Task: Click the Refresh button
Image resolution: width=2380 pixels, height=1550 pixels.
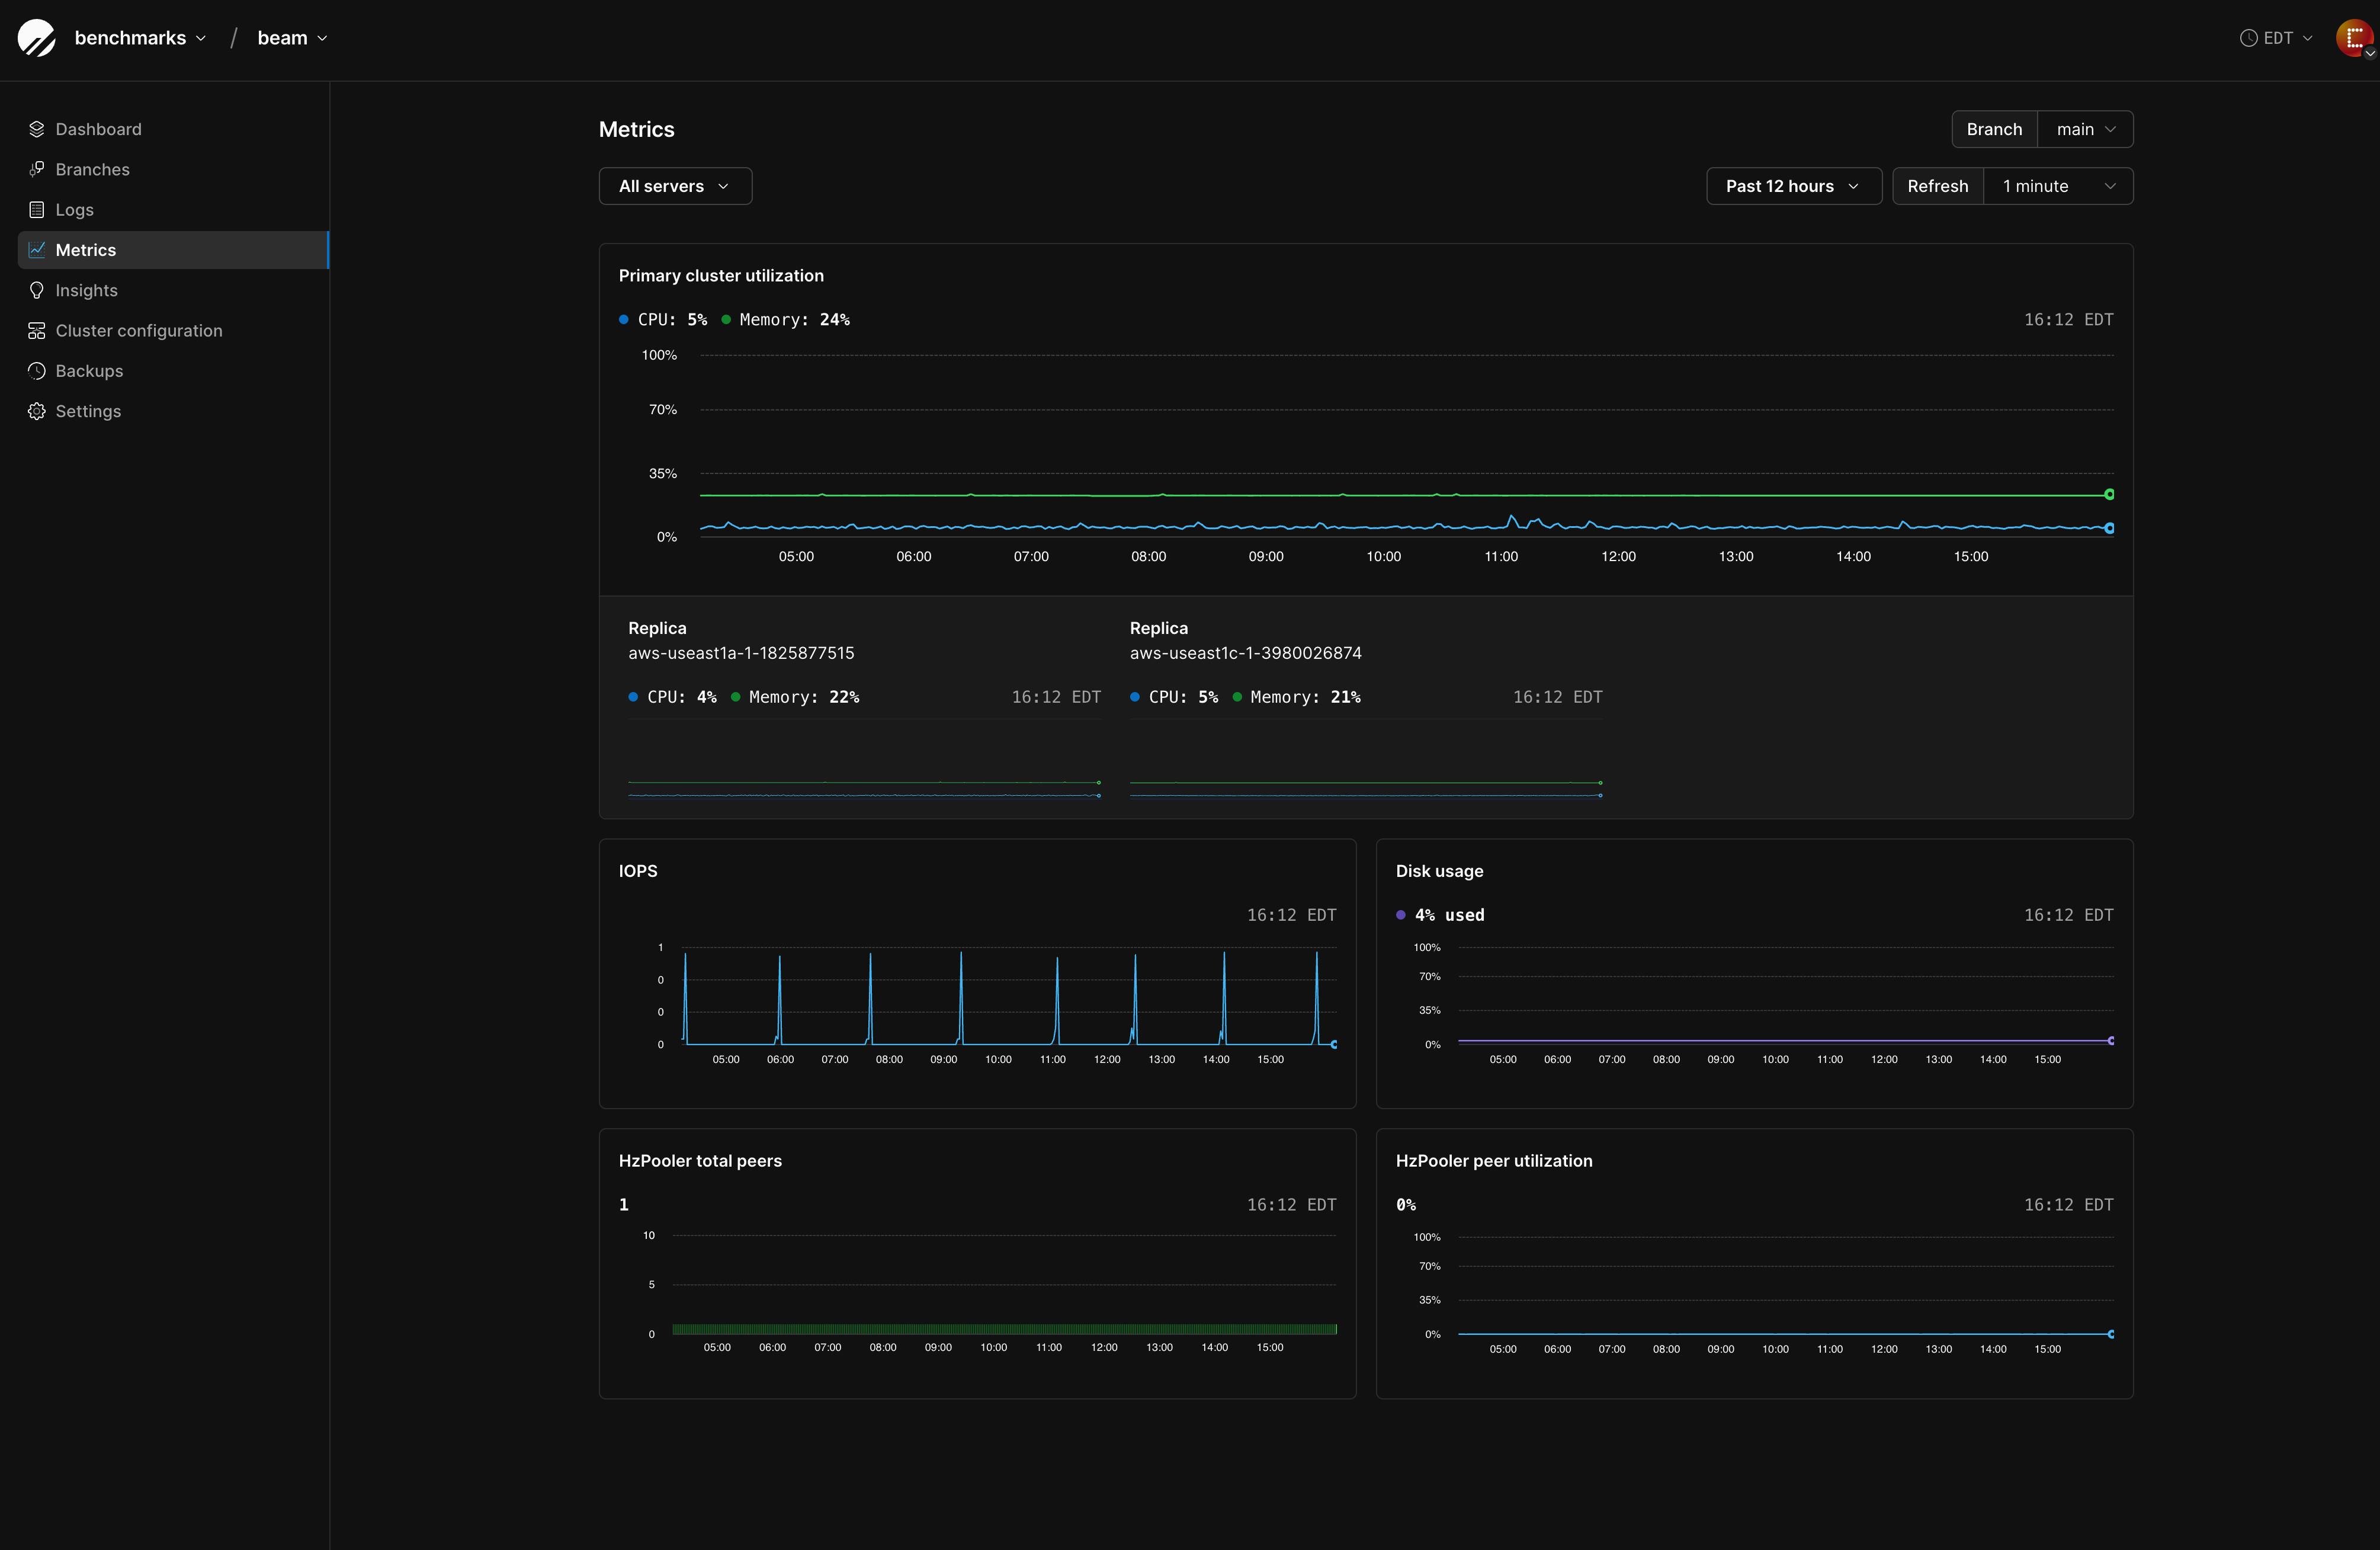Action: (1937, 186)
